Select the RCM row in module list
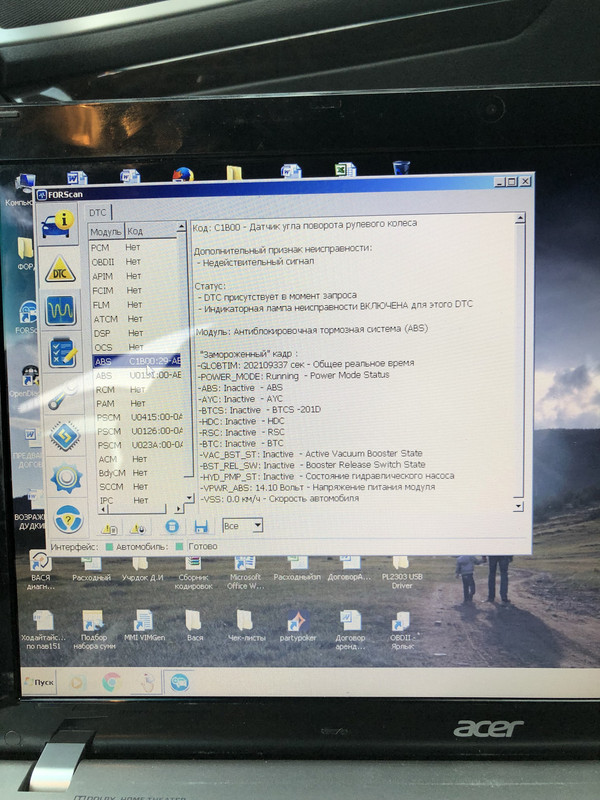The image size is (600, 800). (138, 389)
